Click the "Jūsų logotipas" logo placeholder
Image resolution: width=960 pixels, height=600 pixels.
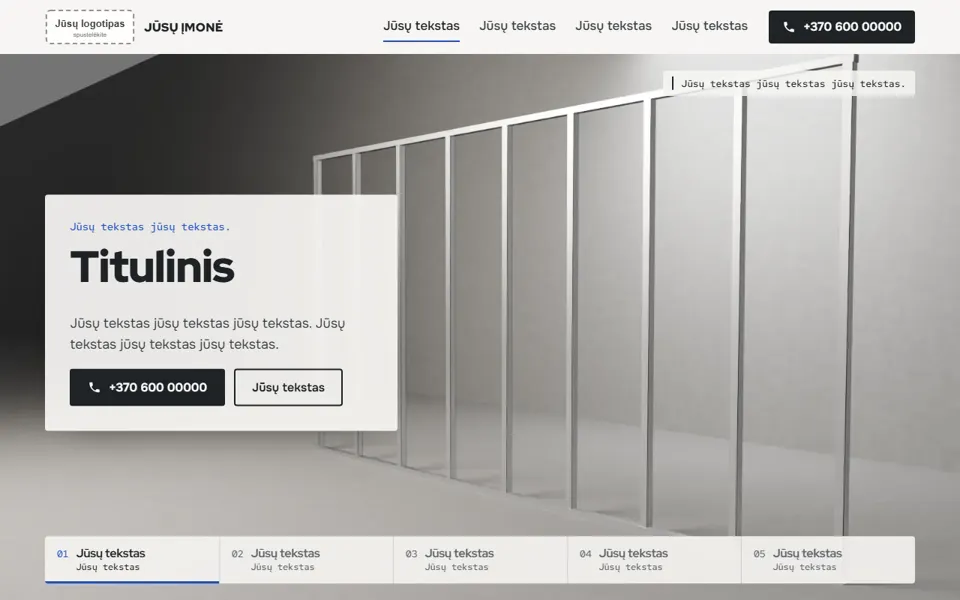coord(90,27)
